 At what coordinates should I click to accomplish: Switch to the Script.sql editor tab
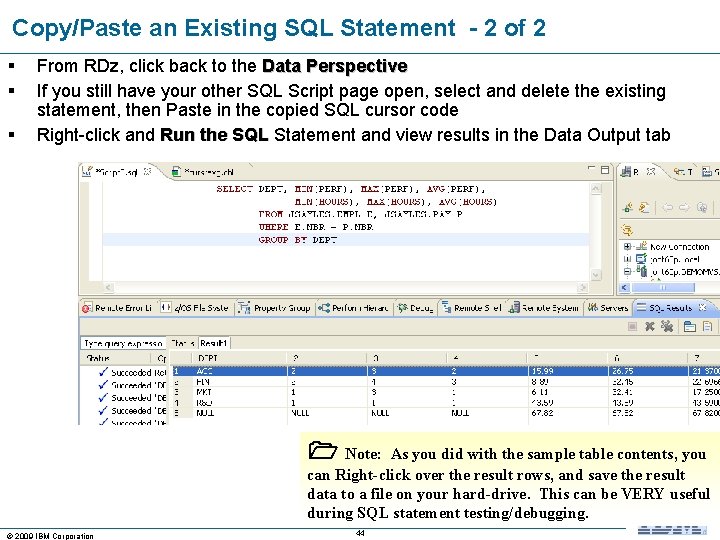(116, 172)
